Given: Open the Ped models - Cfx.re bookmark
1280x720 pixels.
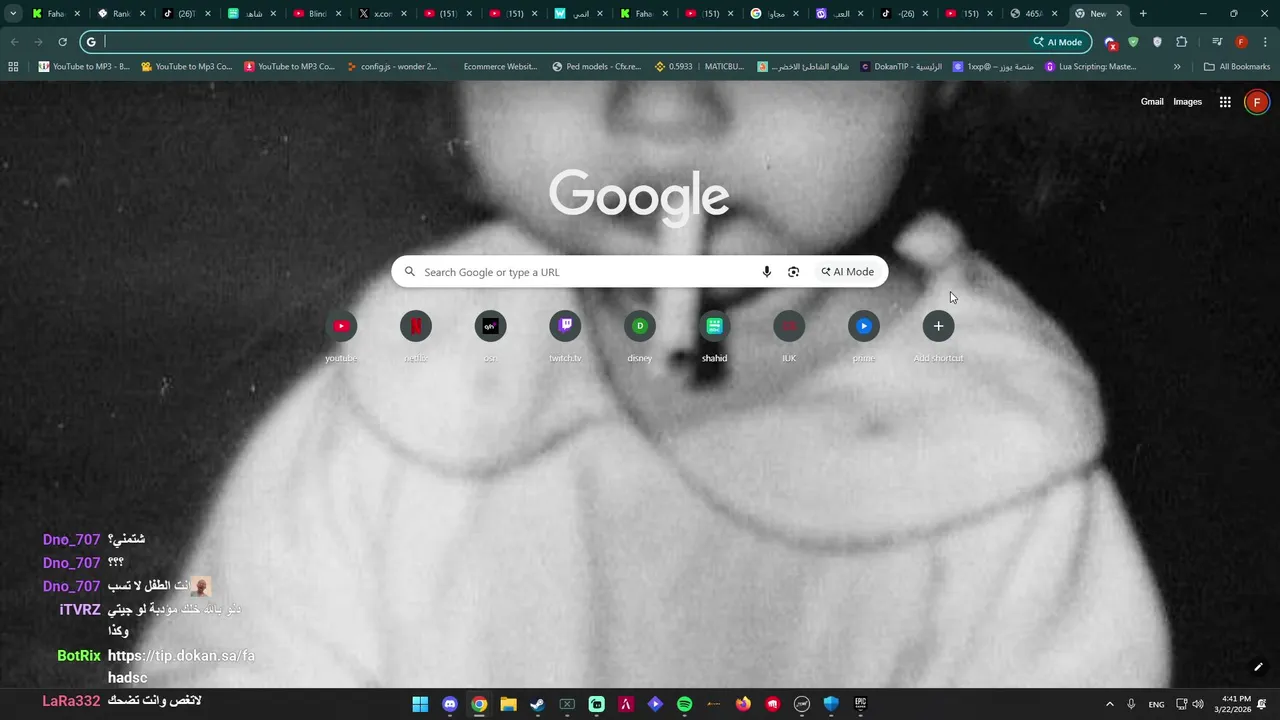Looking at the screenshot, I should click(x=597, y=67).
